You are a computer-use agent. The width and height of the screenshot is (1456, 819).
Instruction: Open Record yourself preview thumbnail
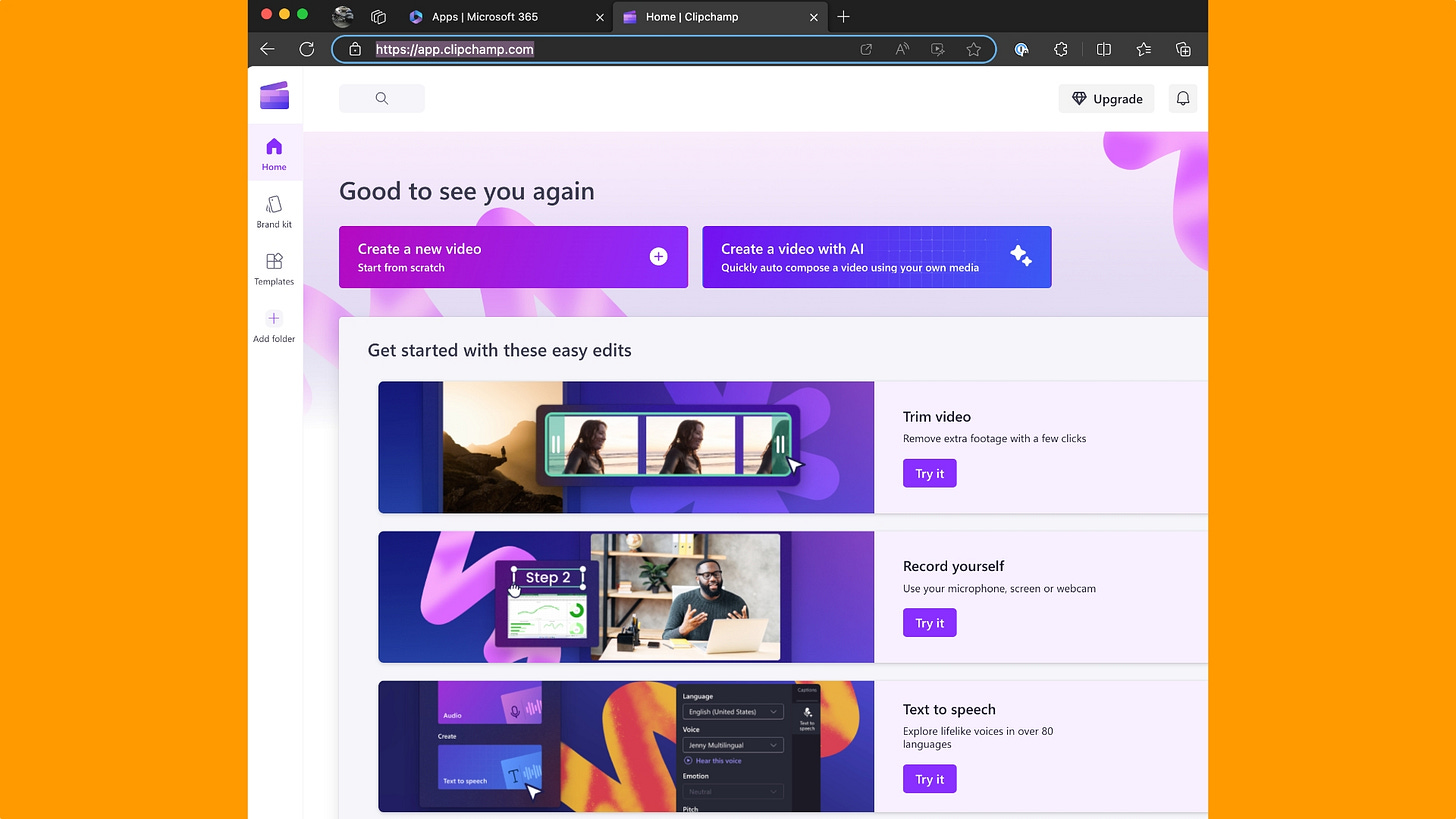626,597
